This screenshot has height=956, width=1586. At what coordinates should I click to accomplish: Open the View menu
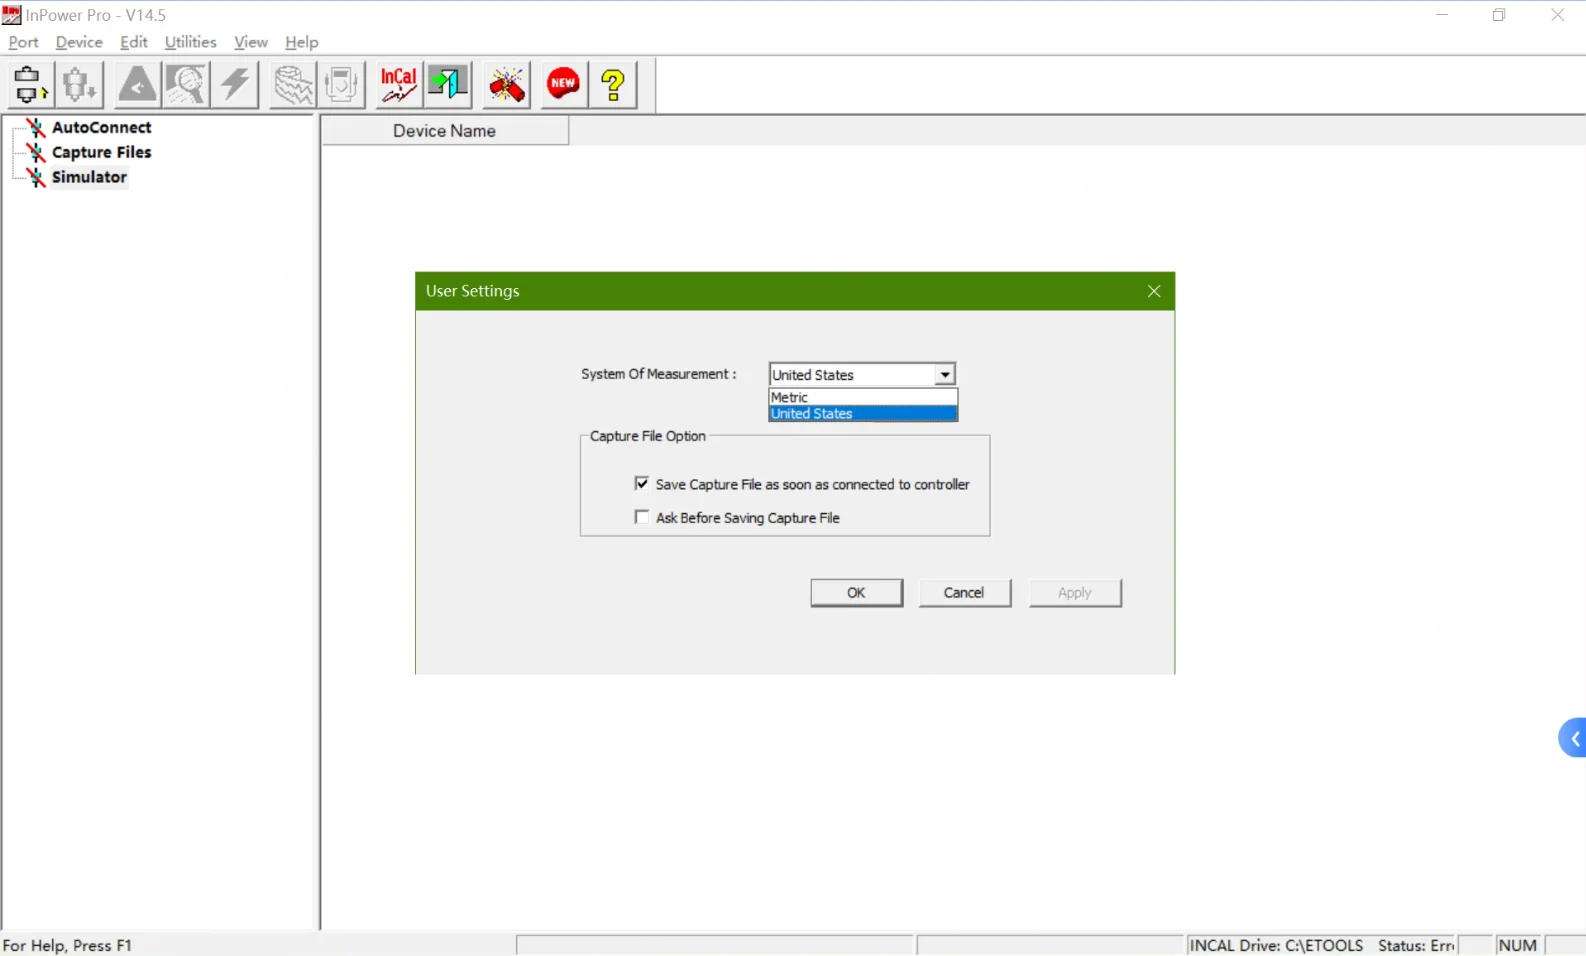[251, 42]
